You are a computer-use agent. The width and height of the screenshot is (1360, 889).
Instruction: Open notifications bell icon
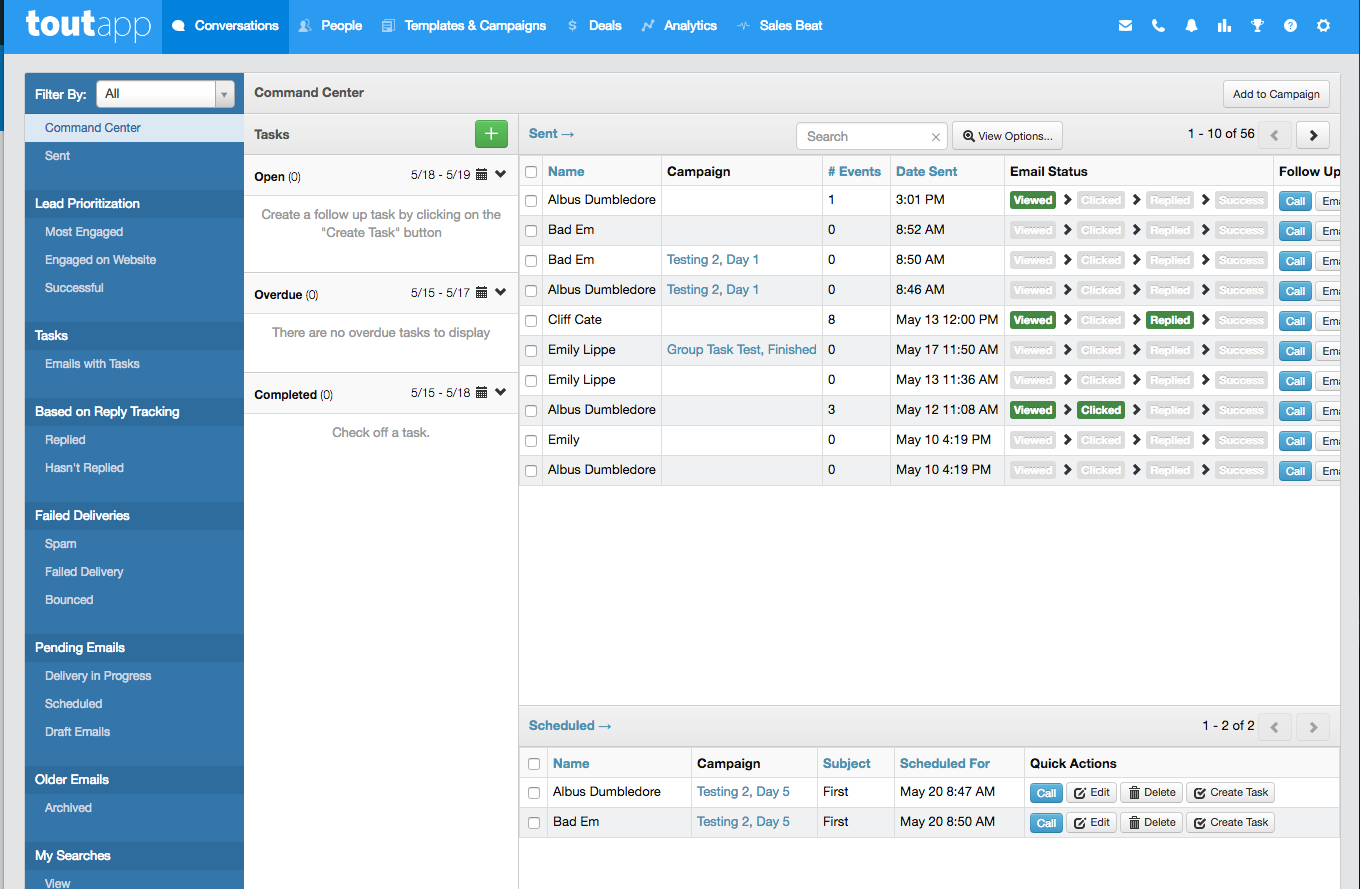1191,26
